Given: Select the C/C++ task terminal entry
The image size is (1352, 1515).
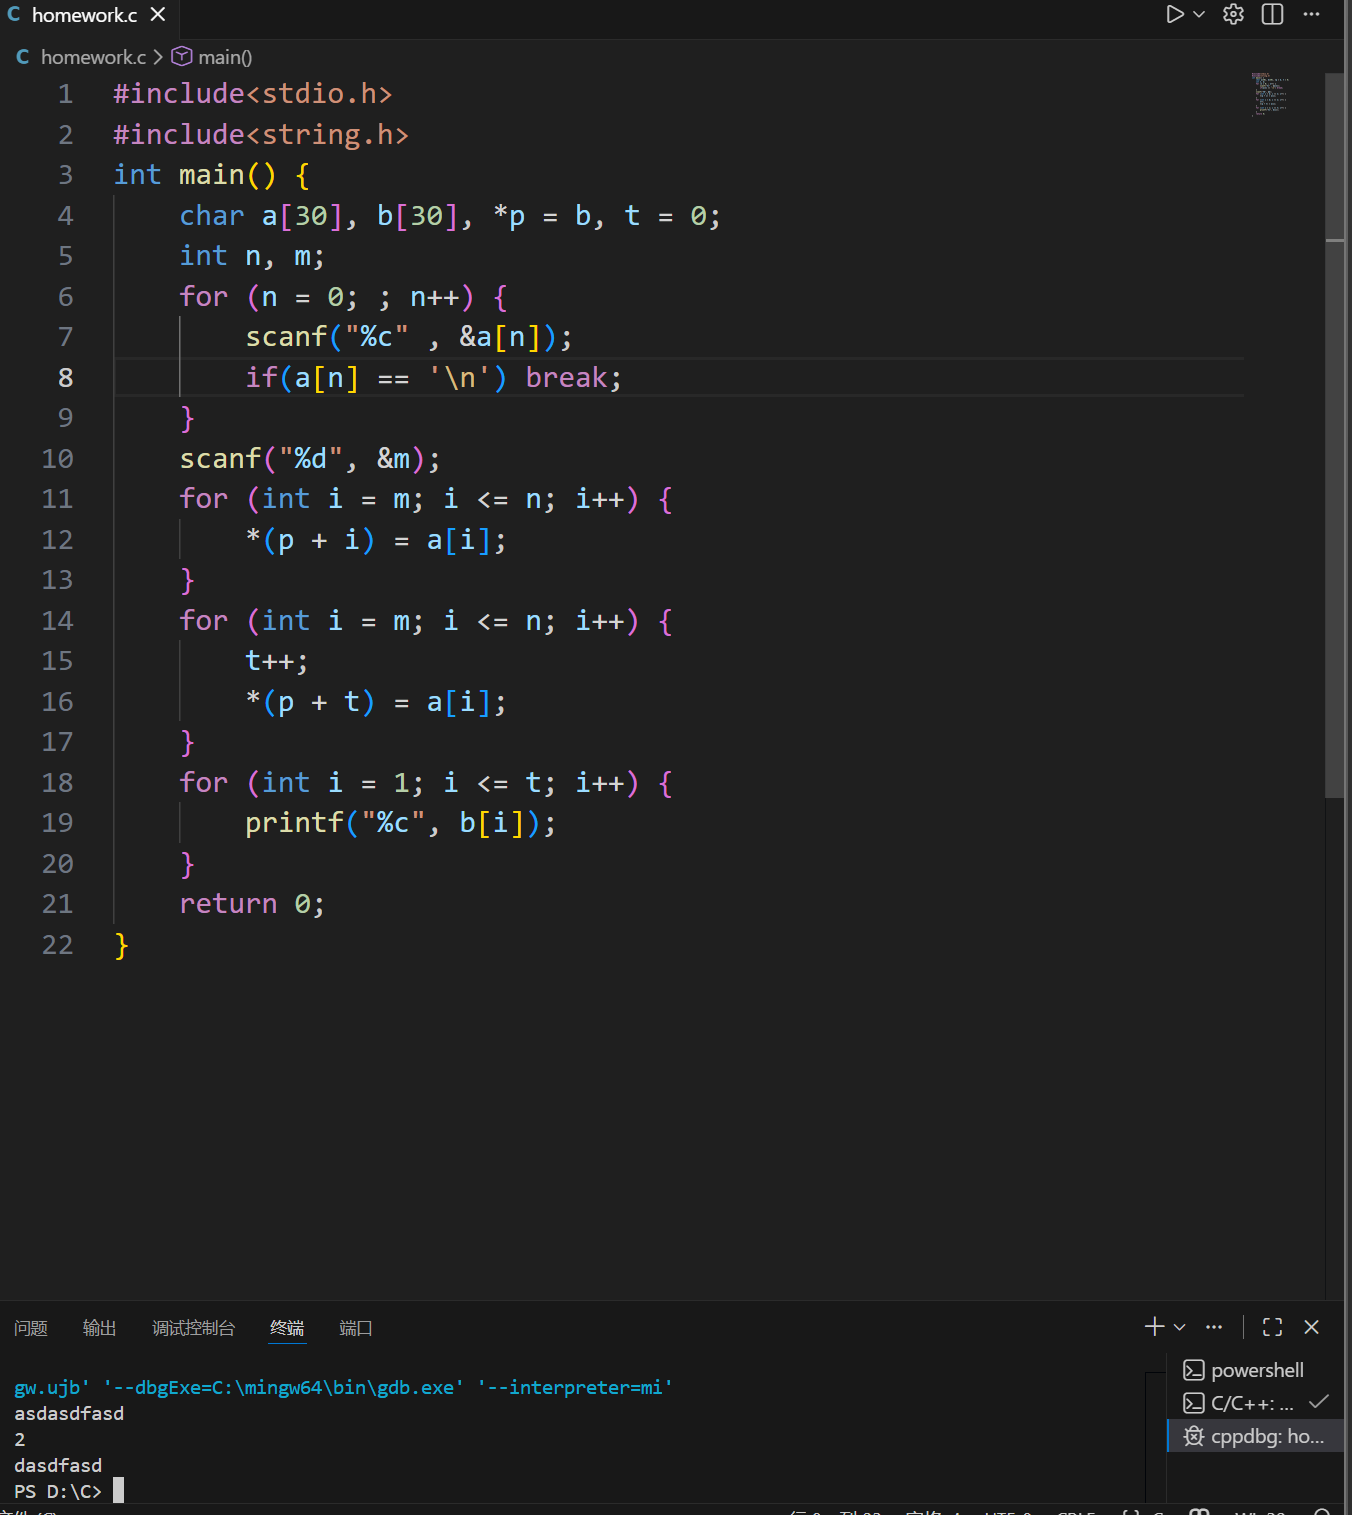Looking at the screenshot, I should tap(1255, 1403).
